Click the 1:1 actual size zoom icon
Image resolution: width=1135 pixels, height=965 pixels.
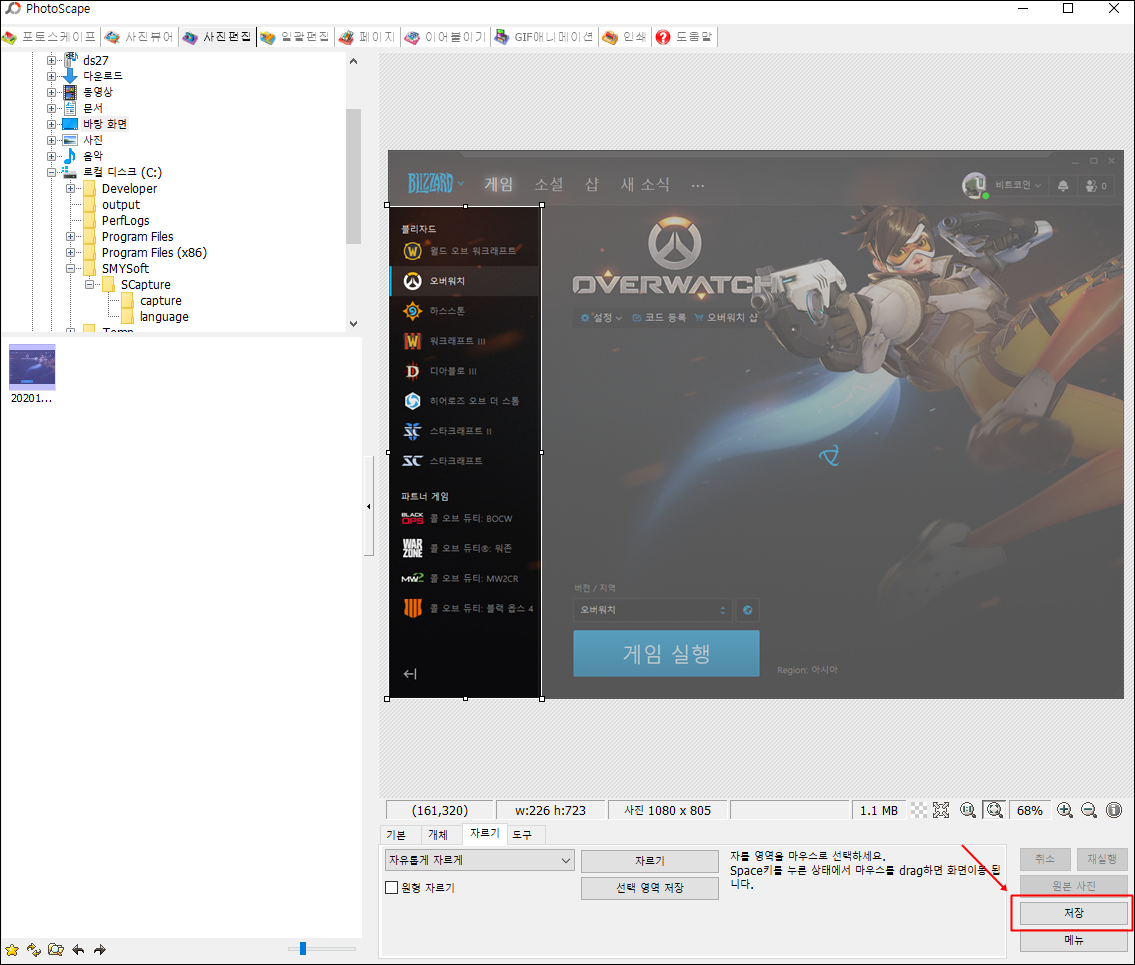click(968, 810)
